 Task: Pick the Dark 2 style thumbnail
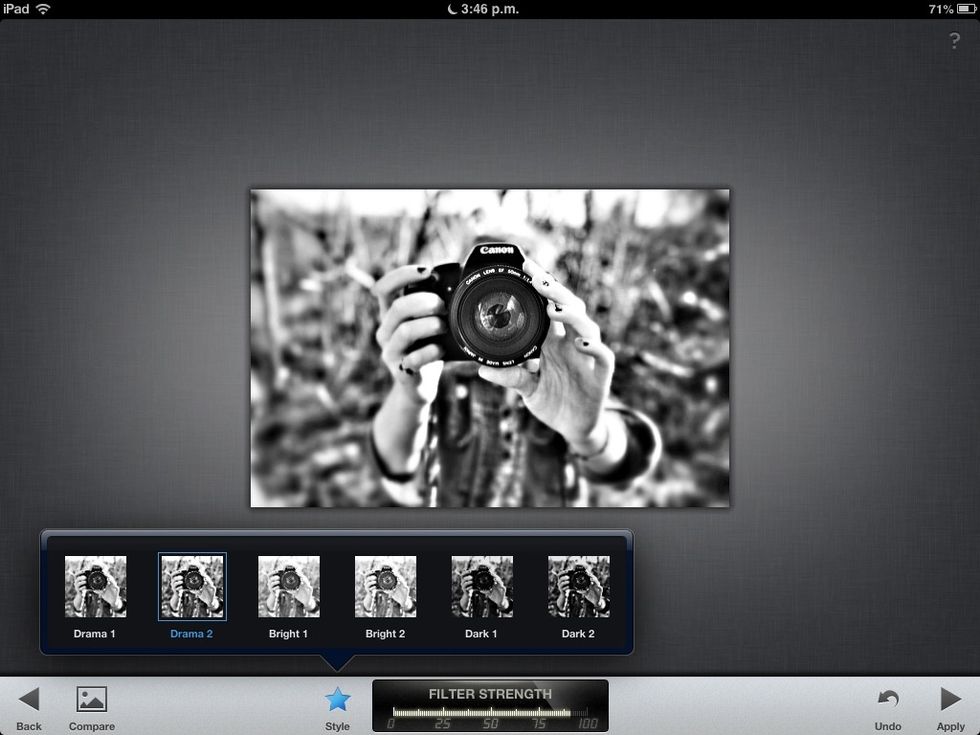[x=579, y=586]
